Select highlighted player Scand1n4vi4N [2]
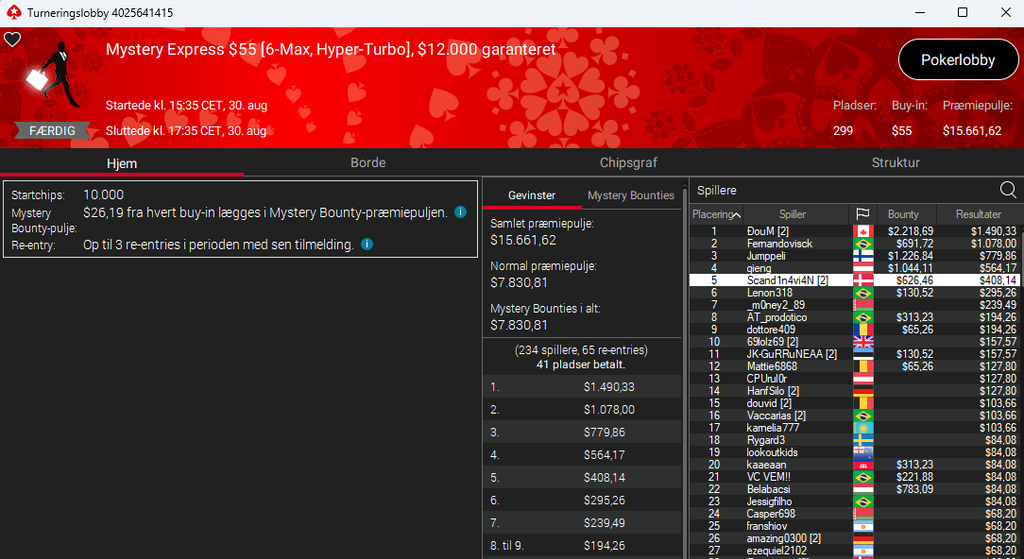This screenshot has height=559, width=1024. click(x=855, y=280)
